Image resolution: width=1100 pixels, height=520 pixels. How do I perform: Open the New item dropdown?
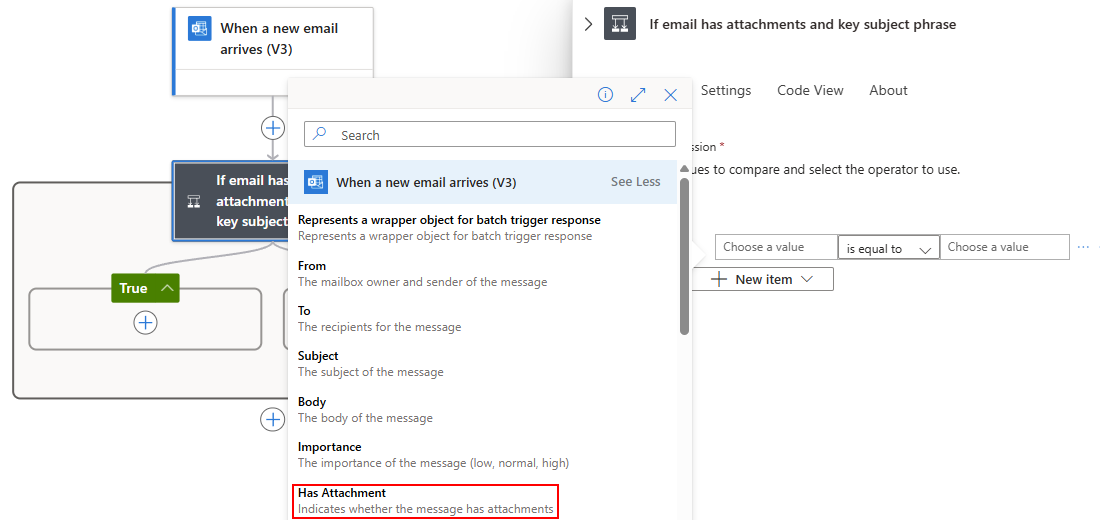[763, 280]
